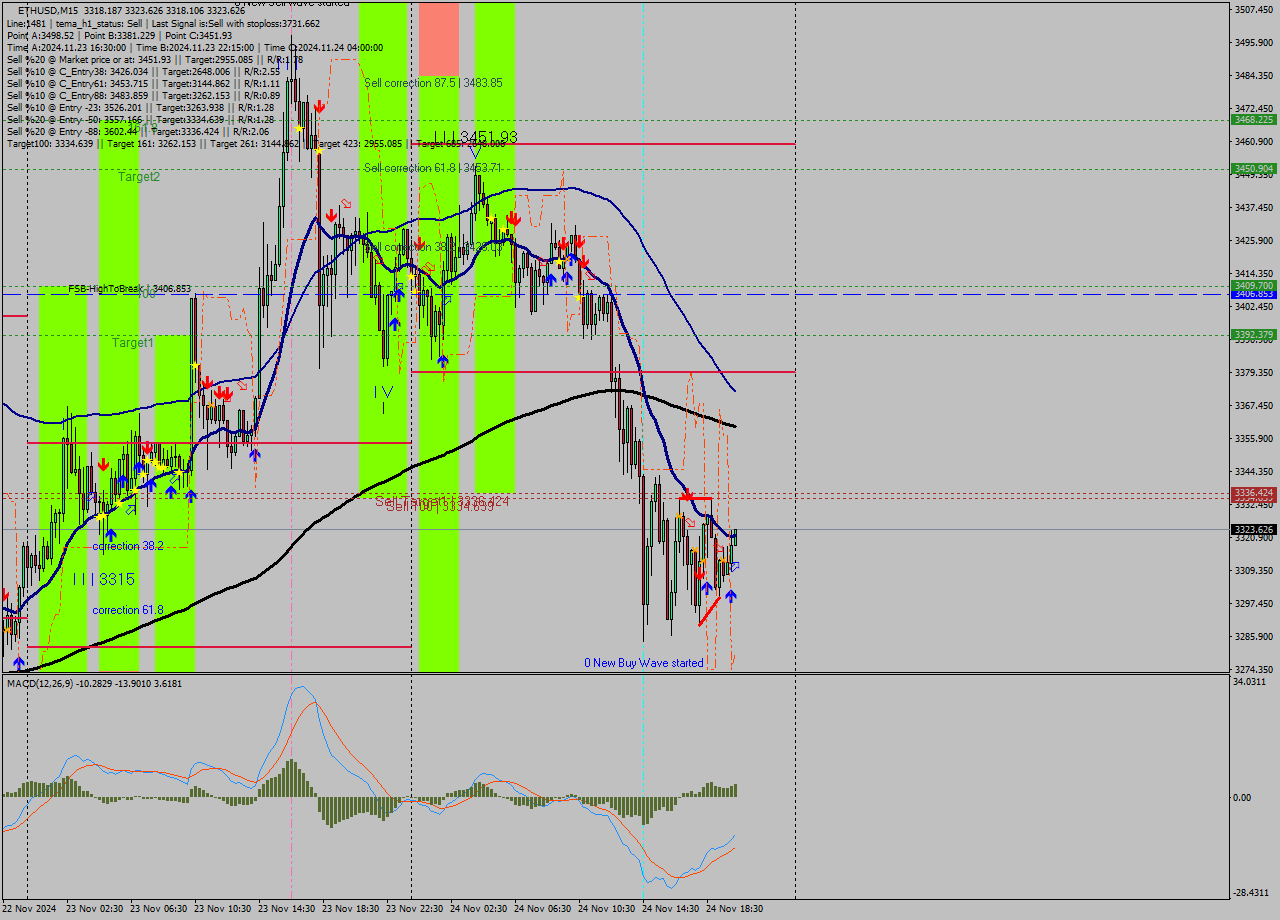Select the 'Sell correction 87.5 | 3483.85' label

[435, 83]
